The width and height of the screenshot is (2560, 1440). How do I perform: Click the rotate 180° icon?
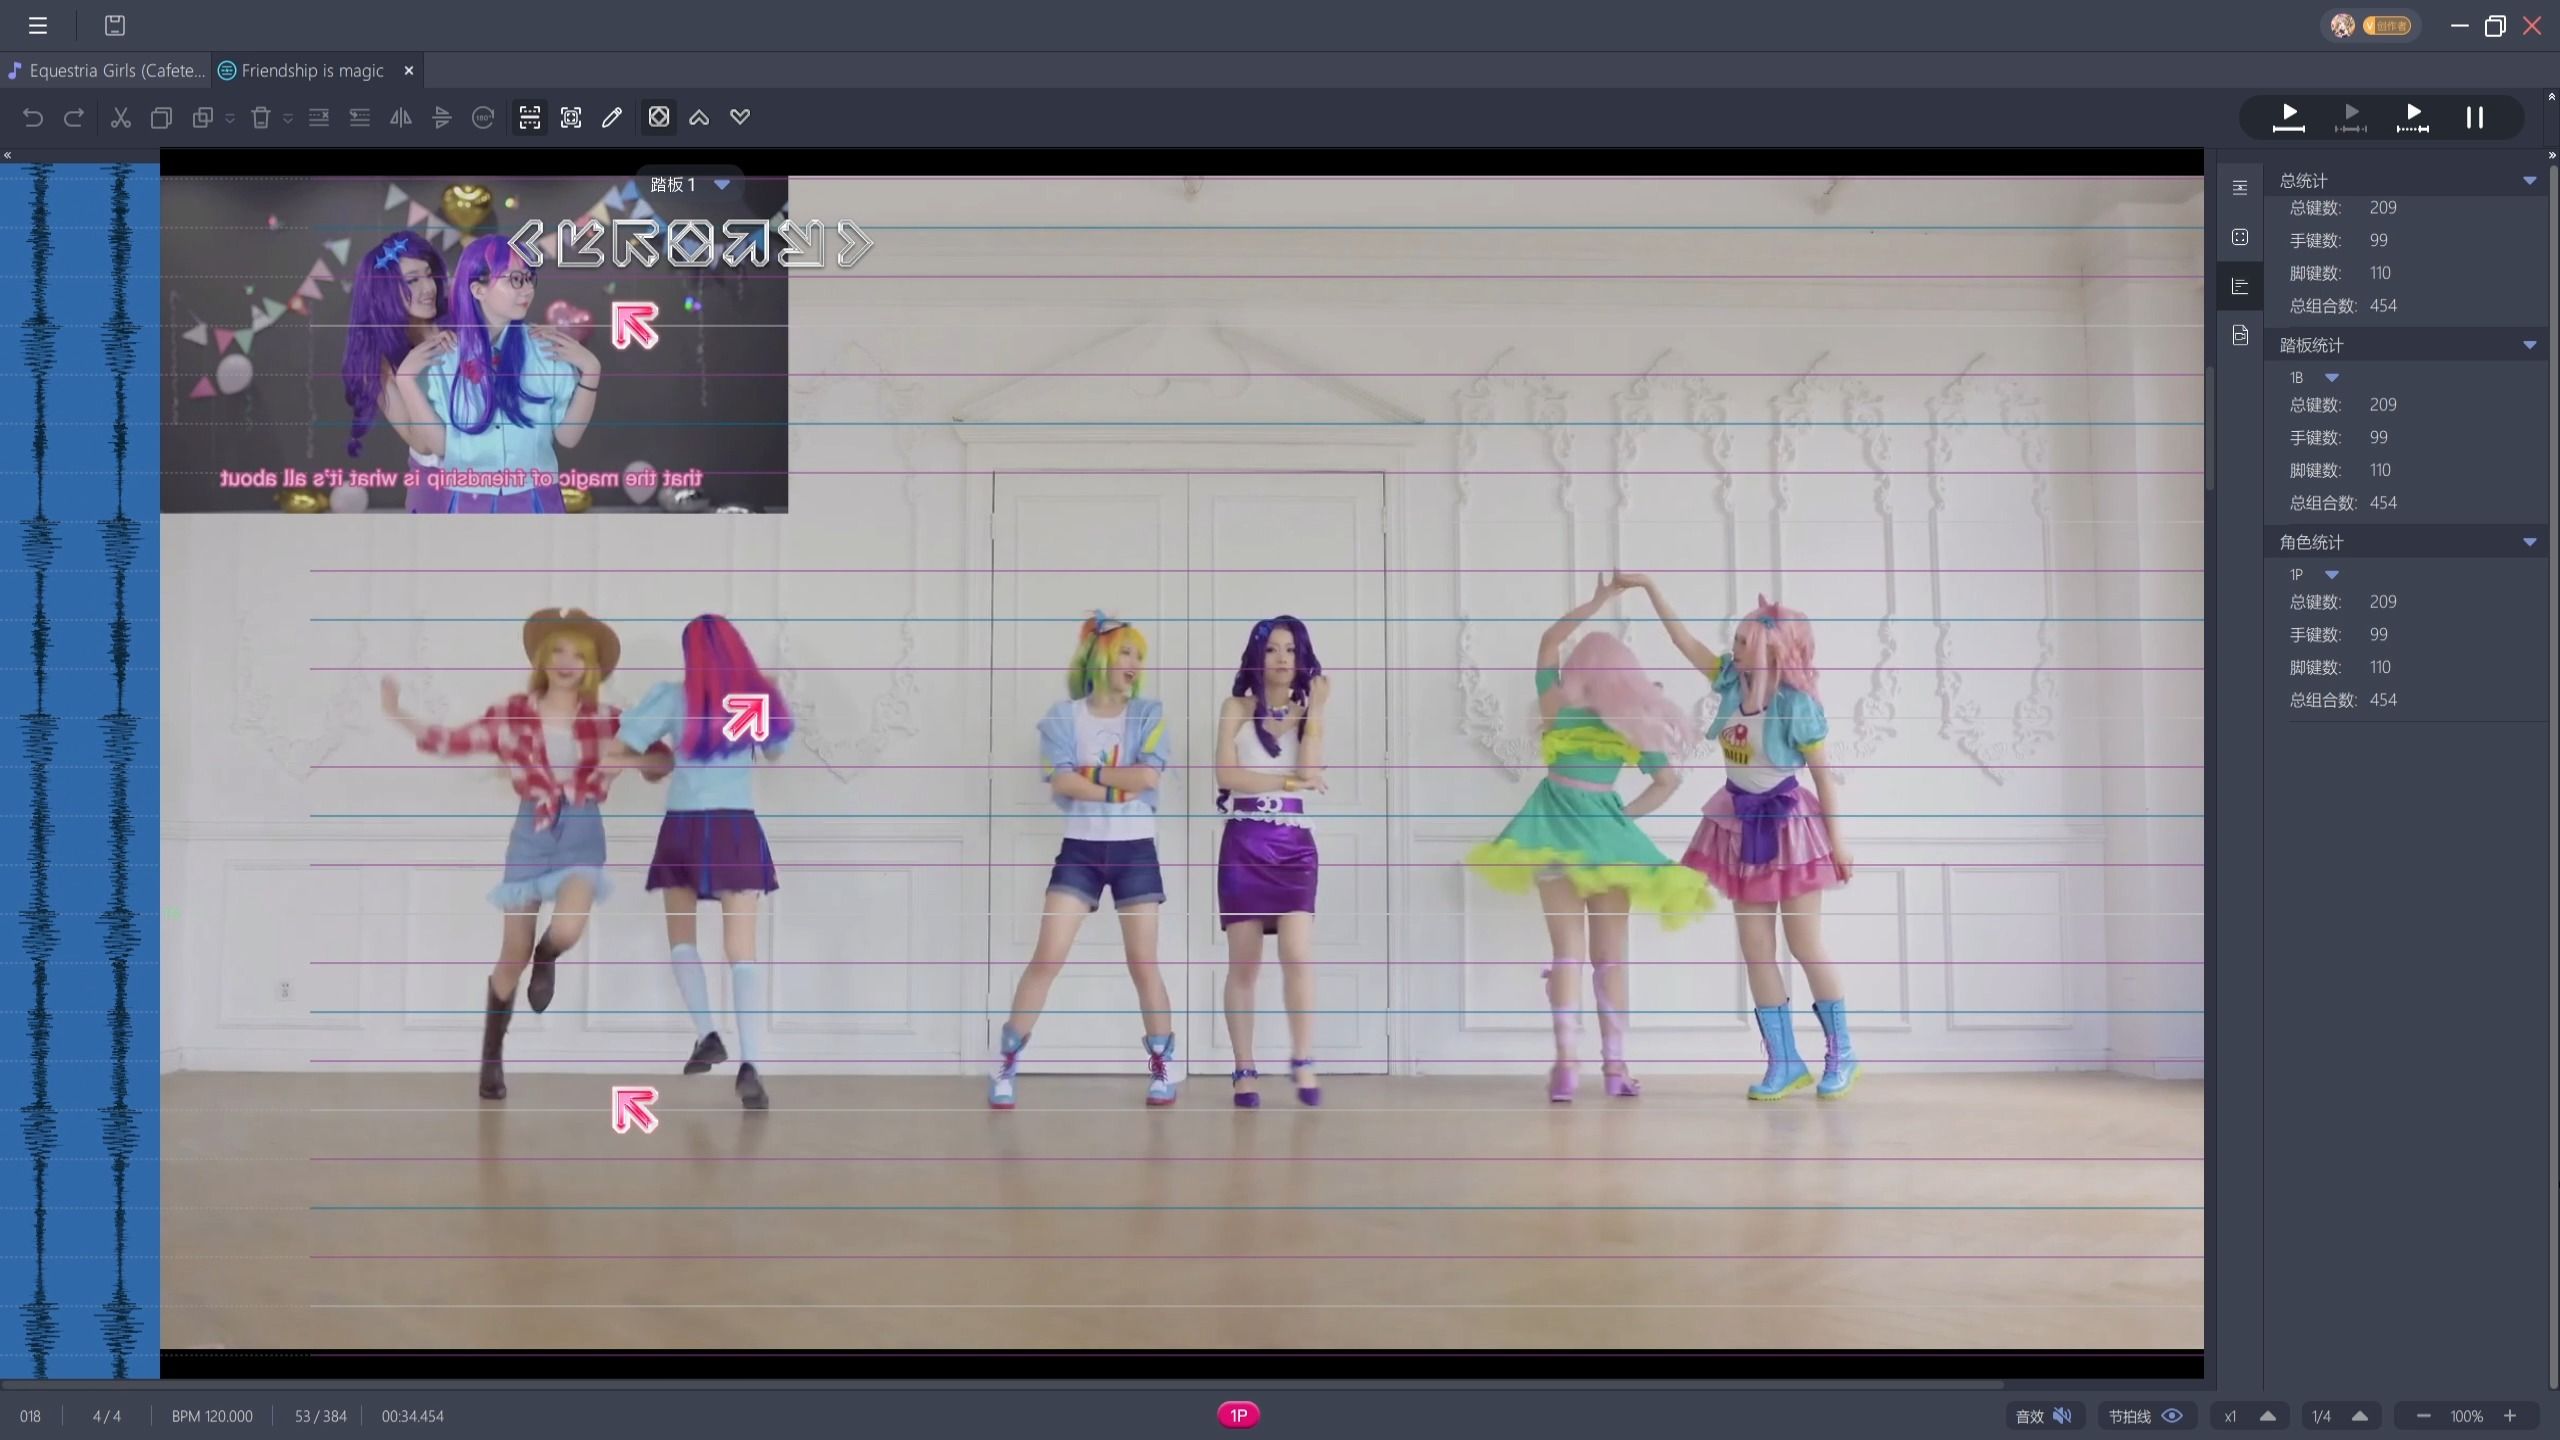click(x=483, y=118)
